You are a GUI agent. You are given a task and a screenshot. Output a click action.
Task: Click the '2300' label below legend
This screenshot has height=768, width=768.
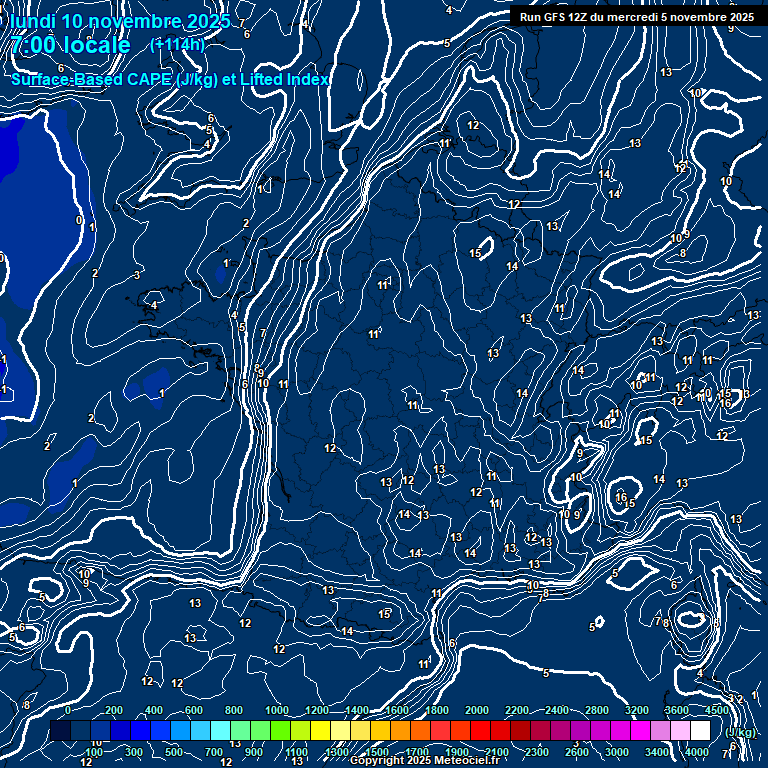tap(537, 752)
